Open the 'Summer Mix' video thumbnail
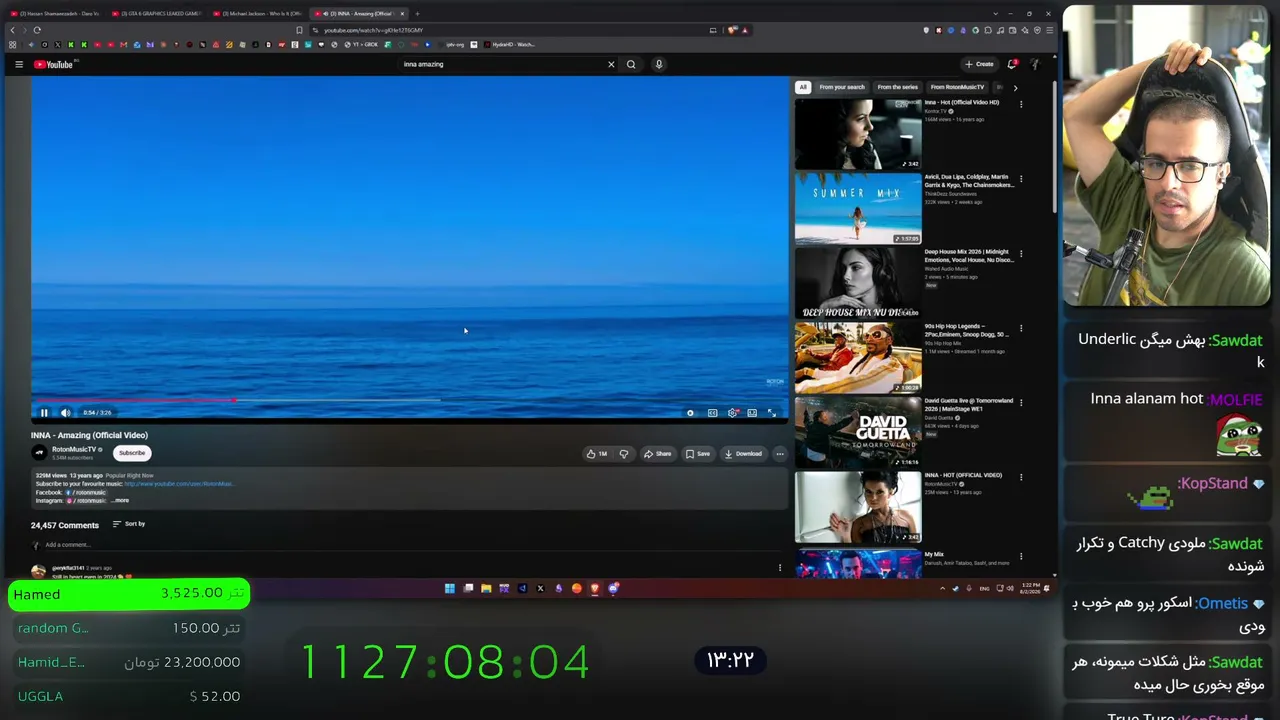Screen dimensions: 1280x720 coord(858,208)
